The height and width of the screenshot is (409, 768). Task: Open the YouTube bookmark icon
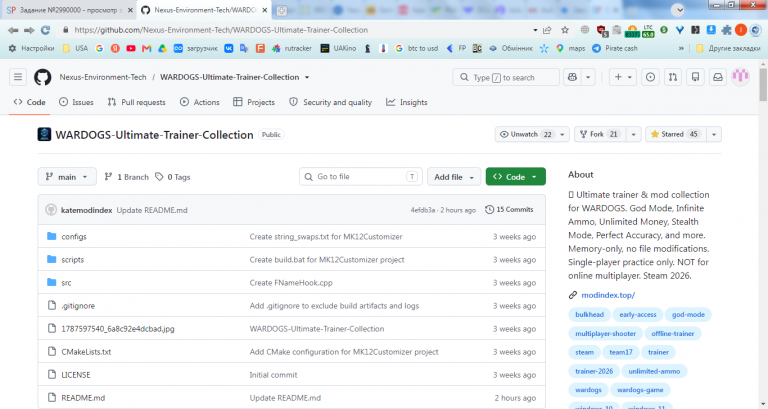tap(131, 48)
